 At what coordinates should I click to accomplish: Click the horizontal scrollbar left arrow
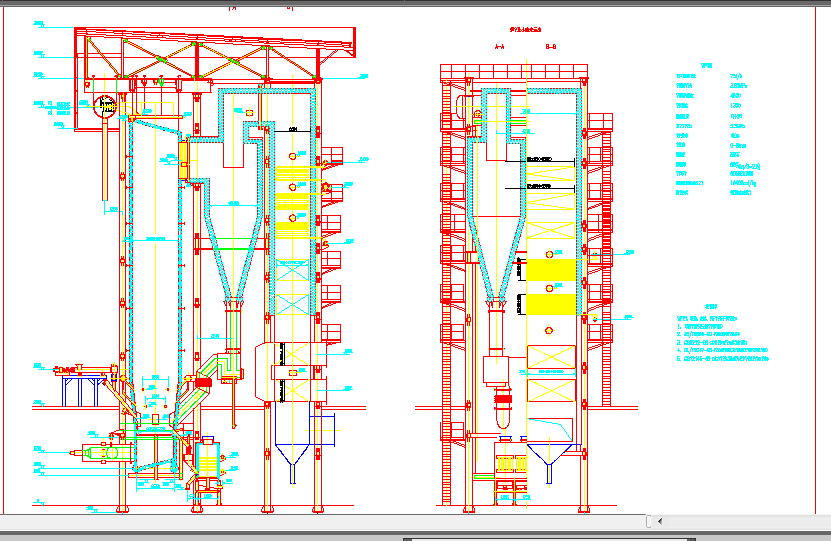tap(660, 521)
